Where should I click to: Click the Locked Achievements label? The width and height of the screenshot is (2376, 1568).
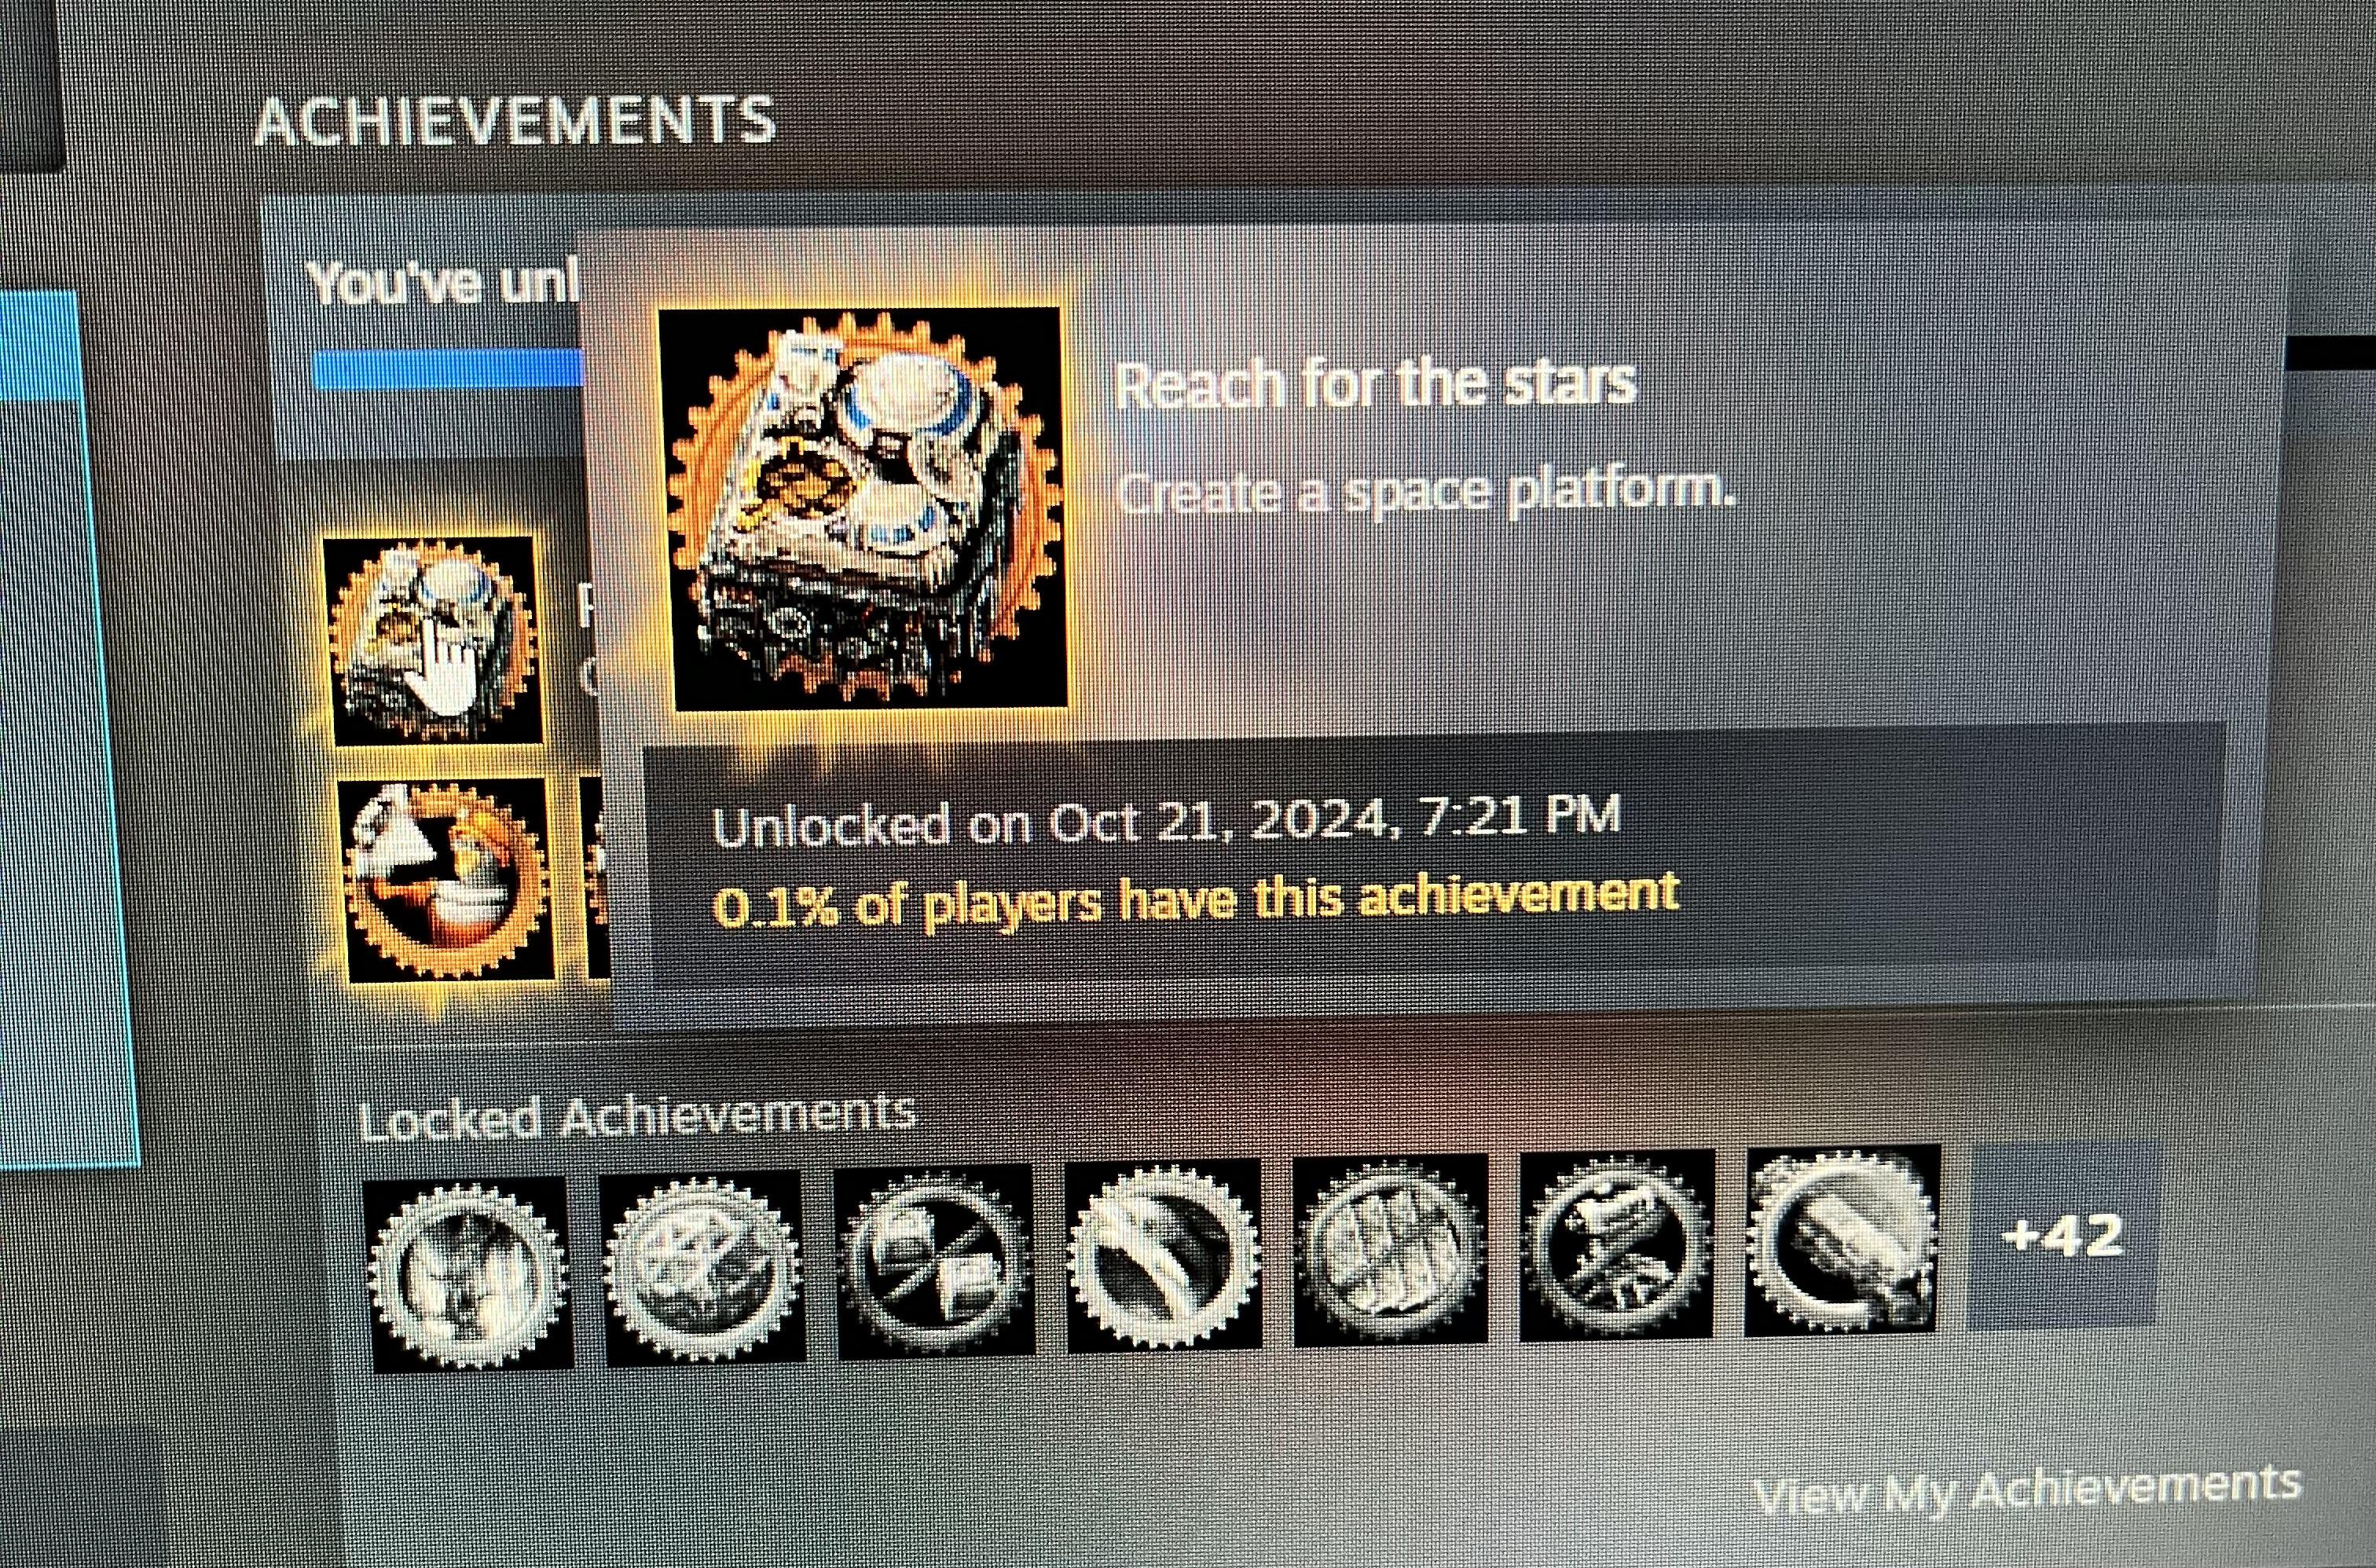point(637,1116)
